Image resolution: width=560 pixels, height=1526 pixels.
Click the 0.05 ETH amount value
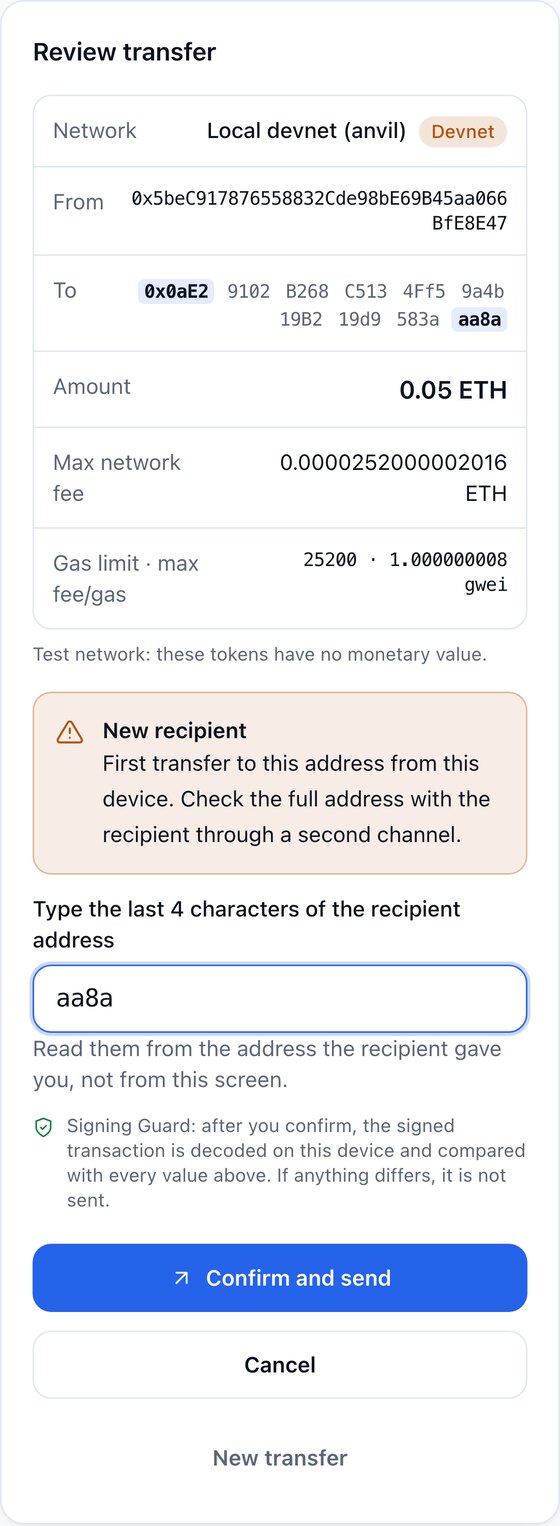tap(453, 390)
